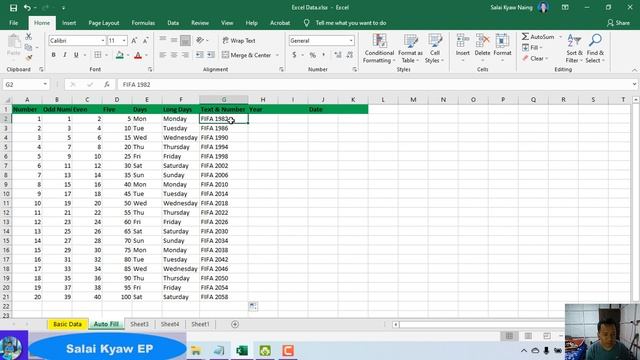Open the Borders button

[x=98, y=55]
